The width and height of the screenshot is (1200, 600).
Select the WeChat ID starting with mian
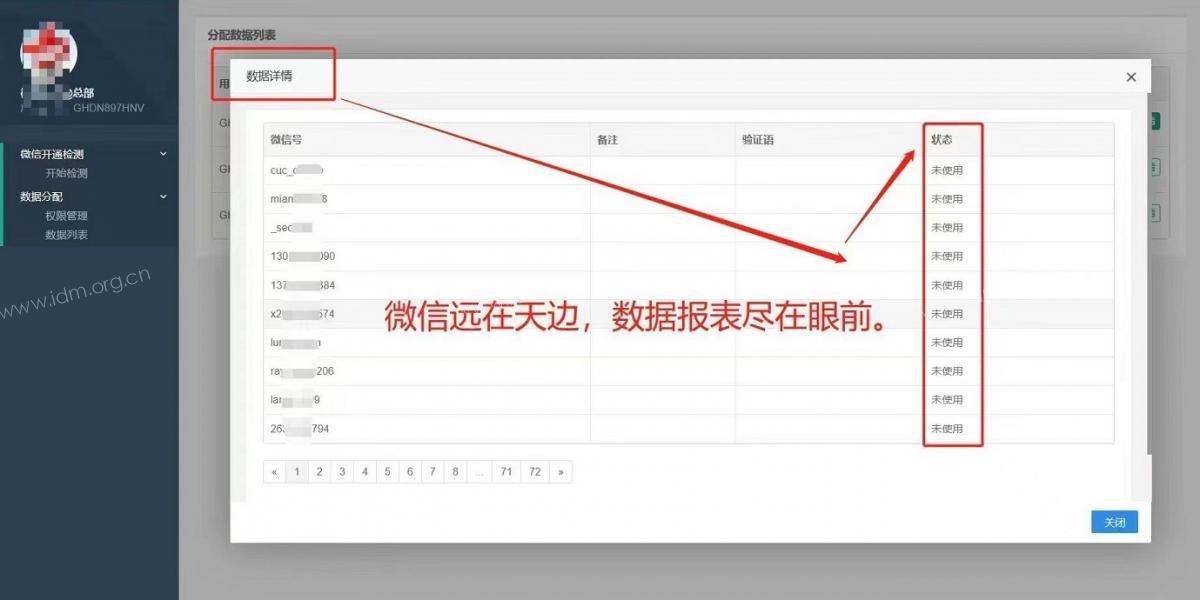tap(299, 199)
